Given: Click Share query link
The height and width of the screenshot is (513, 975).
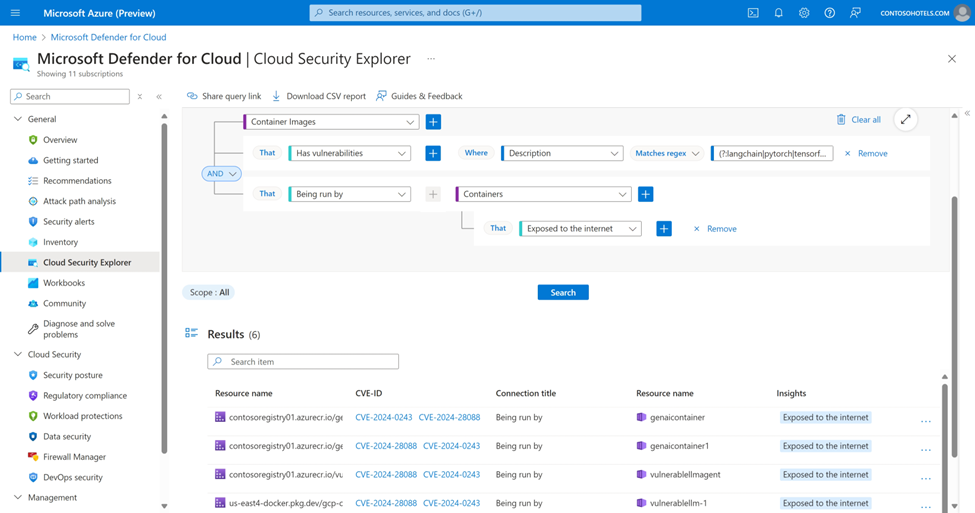Looking at the screenshot, I should pyautogui.click(x=224, y=96).
